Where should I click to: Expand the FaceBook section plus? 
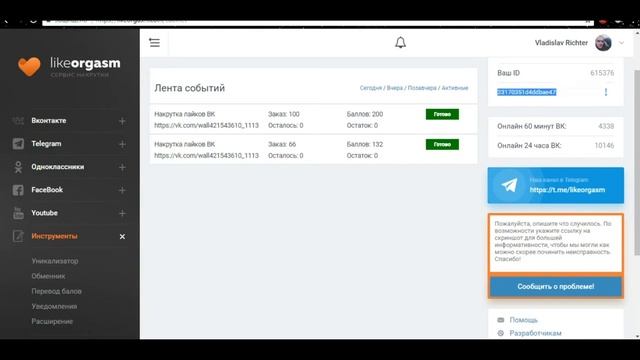[122, 190]
